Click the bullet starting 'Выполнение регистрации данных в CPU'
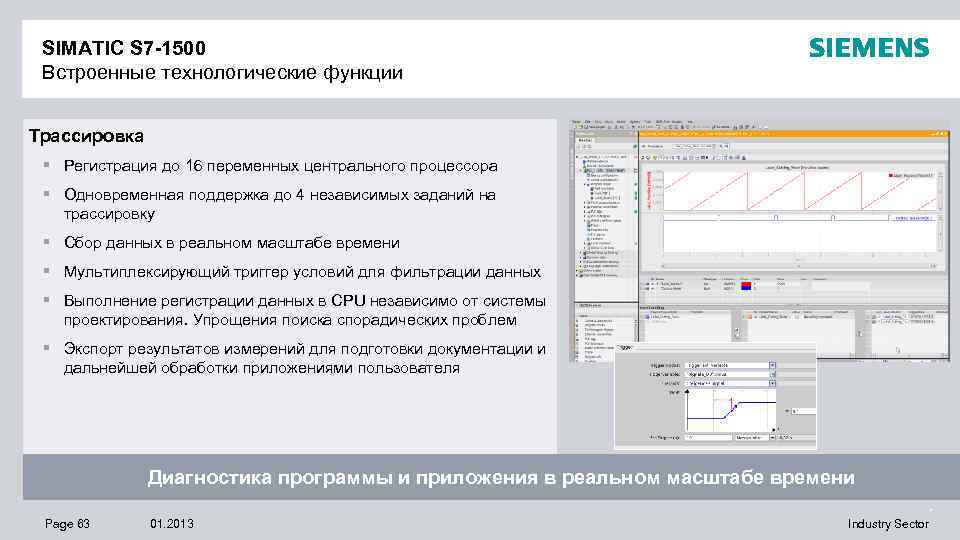 (304, 310)
